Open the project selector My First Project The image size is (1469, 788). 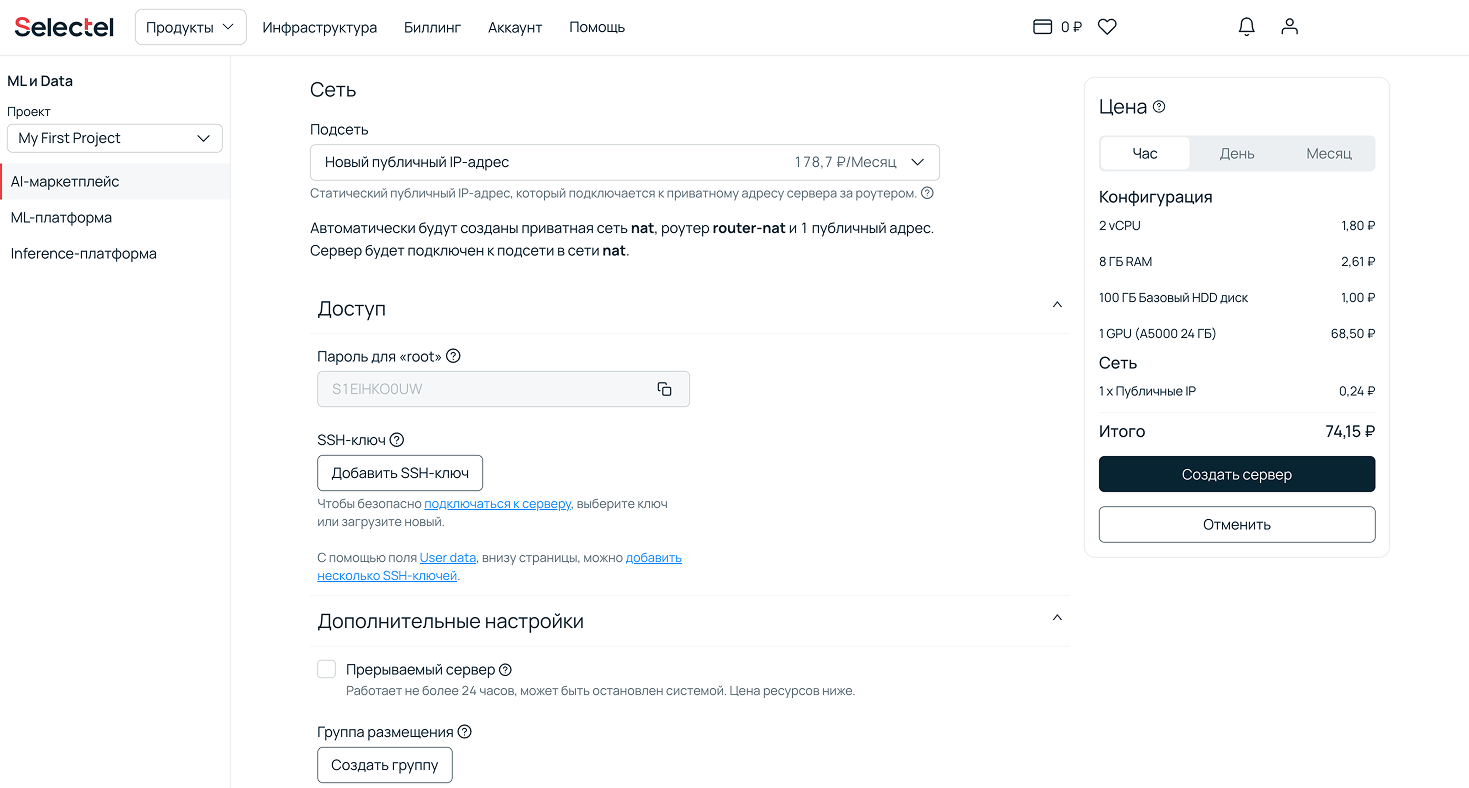point(114,138)
